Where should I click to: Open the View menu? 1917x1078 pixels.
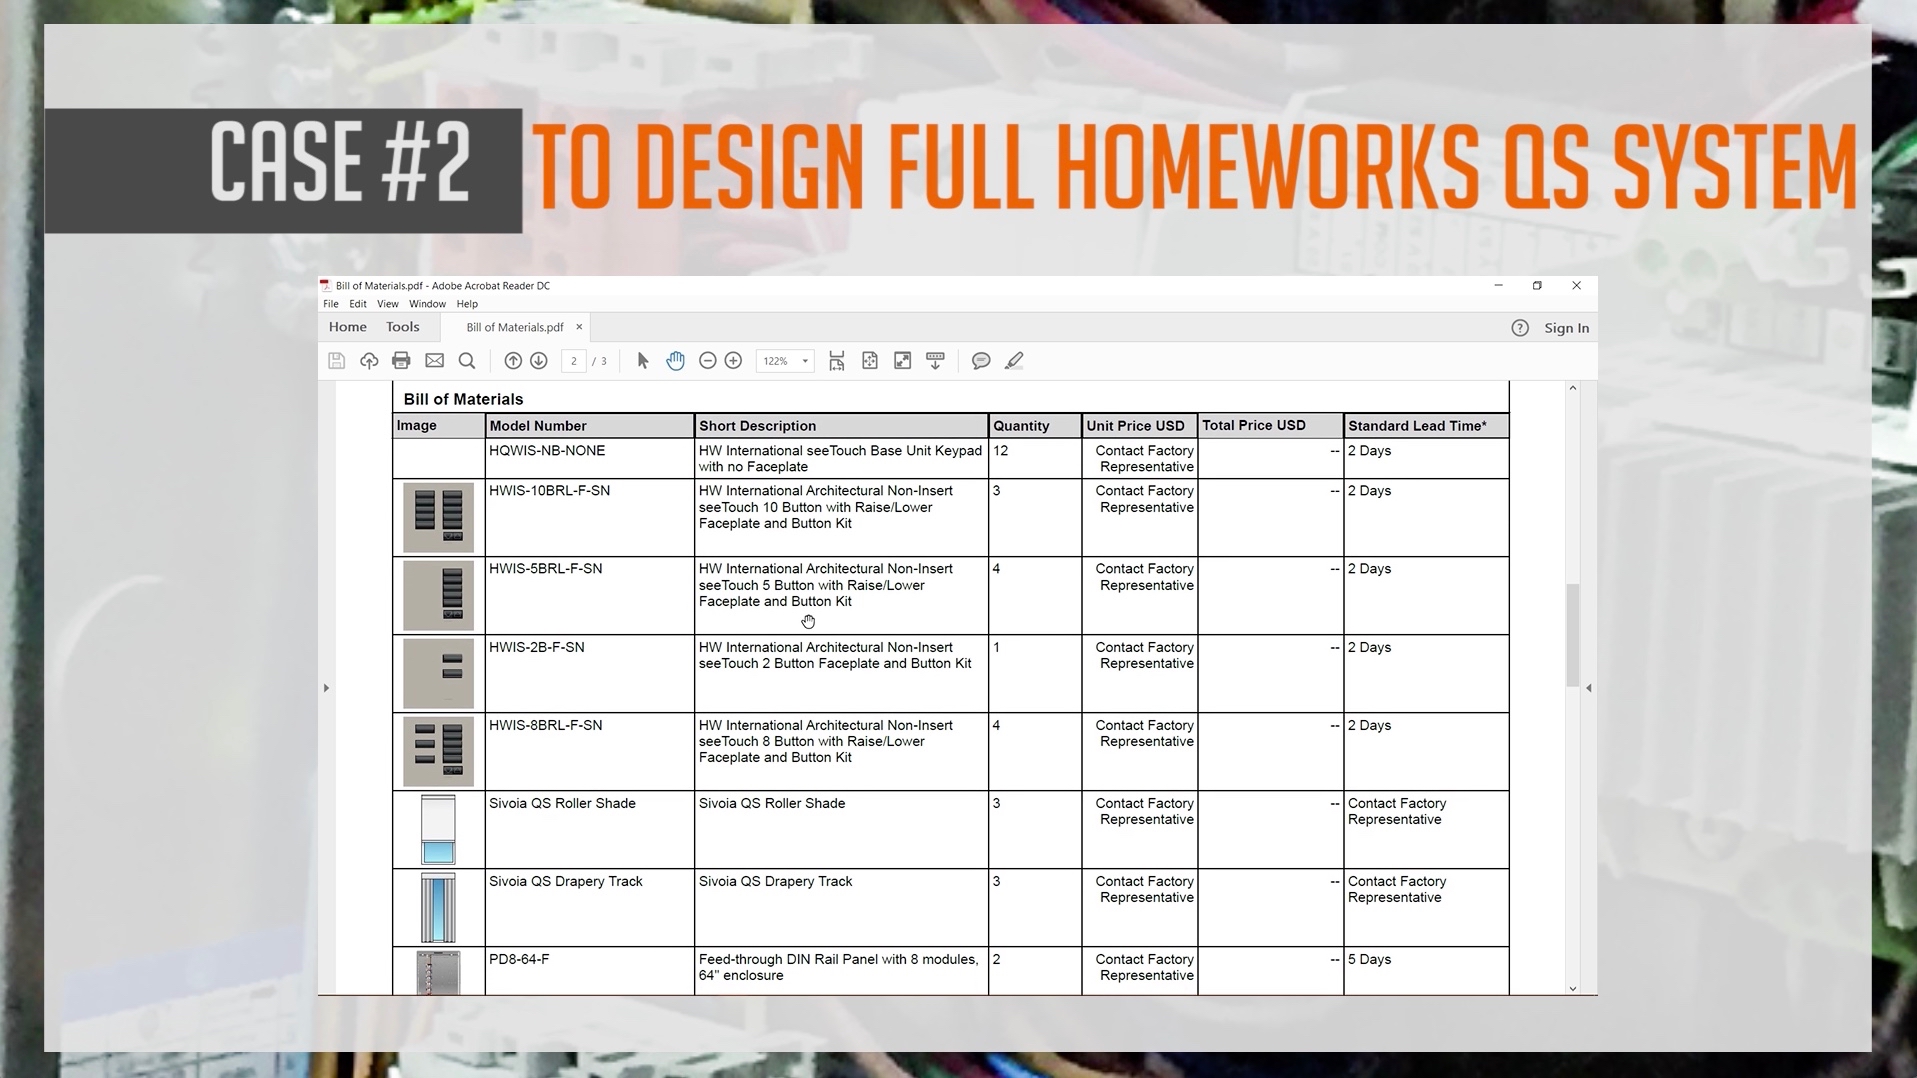click(x=388, y=304)
